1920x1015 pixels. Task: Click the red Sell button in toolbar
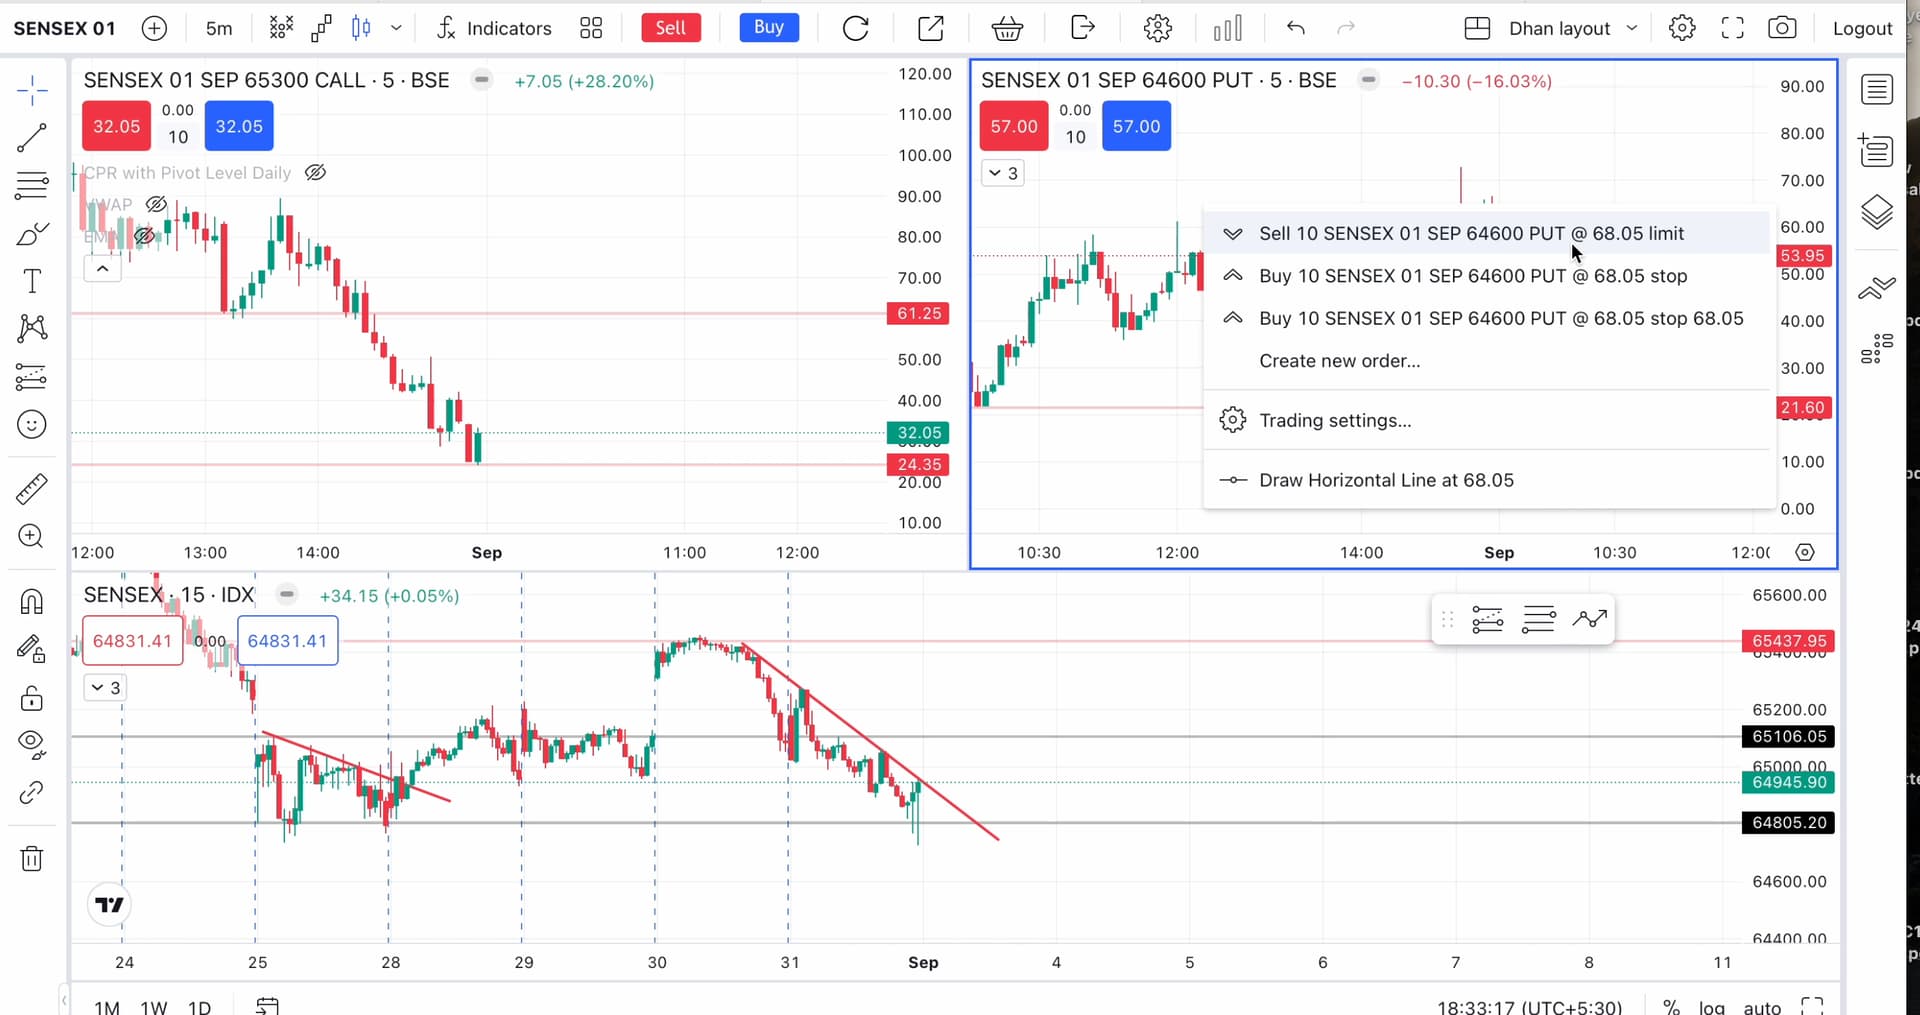(x=671, y=28)
